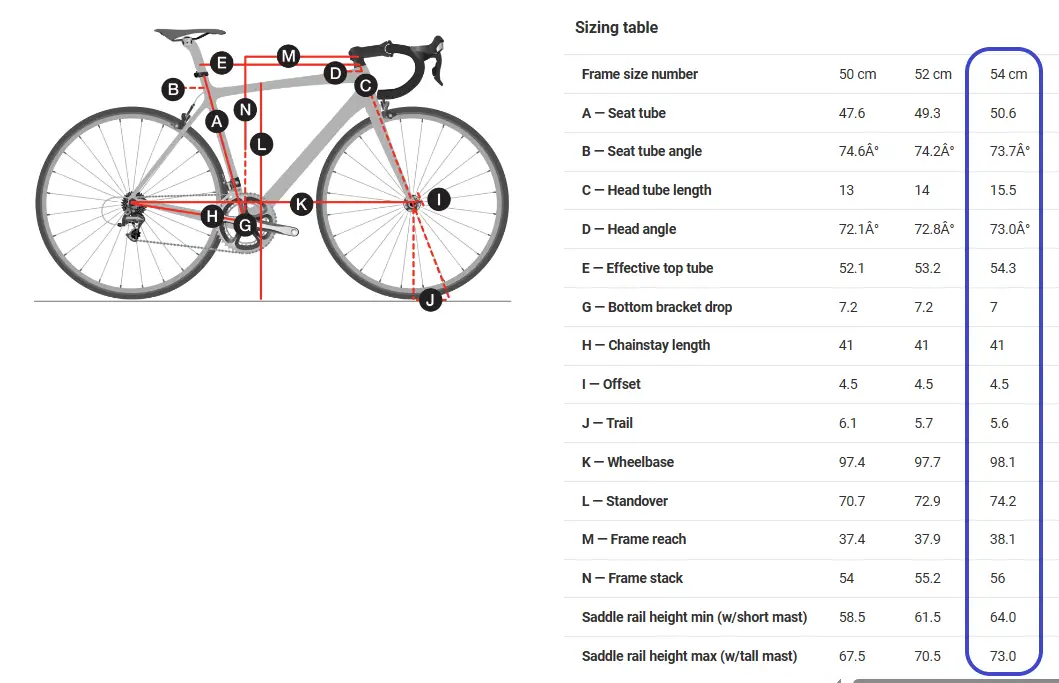Select the K — Wheelbase row label
The width and height of the screenshot is (1059, 683).
pos(627,462)
